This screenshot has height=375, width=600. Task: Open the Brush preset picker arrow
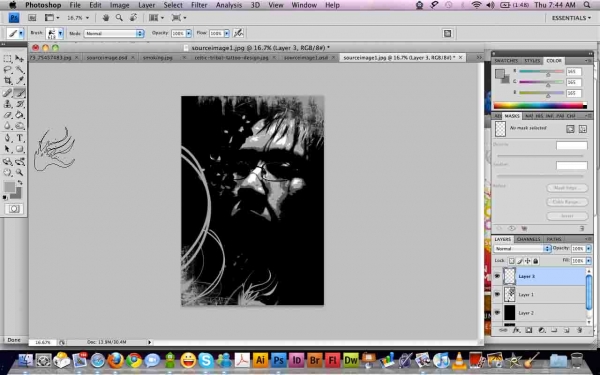point(60,33)
